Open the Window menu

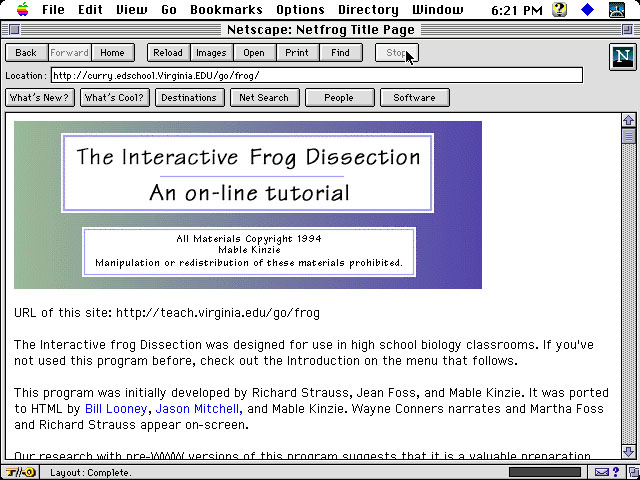click(438, 10)
